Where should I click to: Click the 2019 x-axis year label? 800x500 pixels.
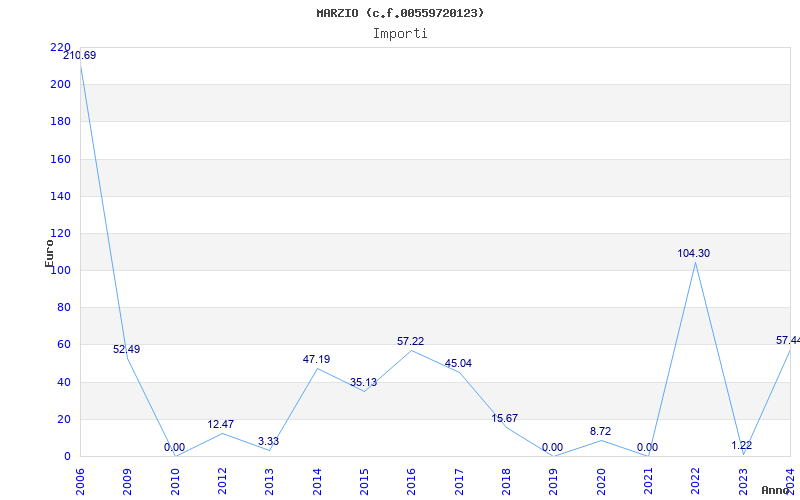pos(554,482)
